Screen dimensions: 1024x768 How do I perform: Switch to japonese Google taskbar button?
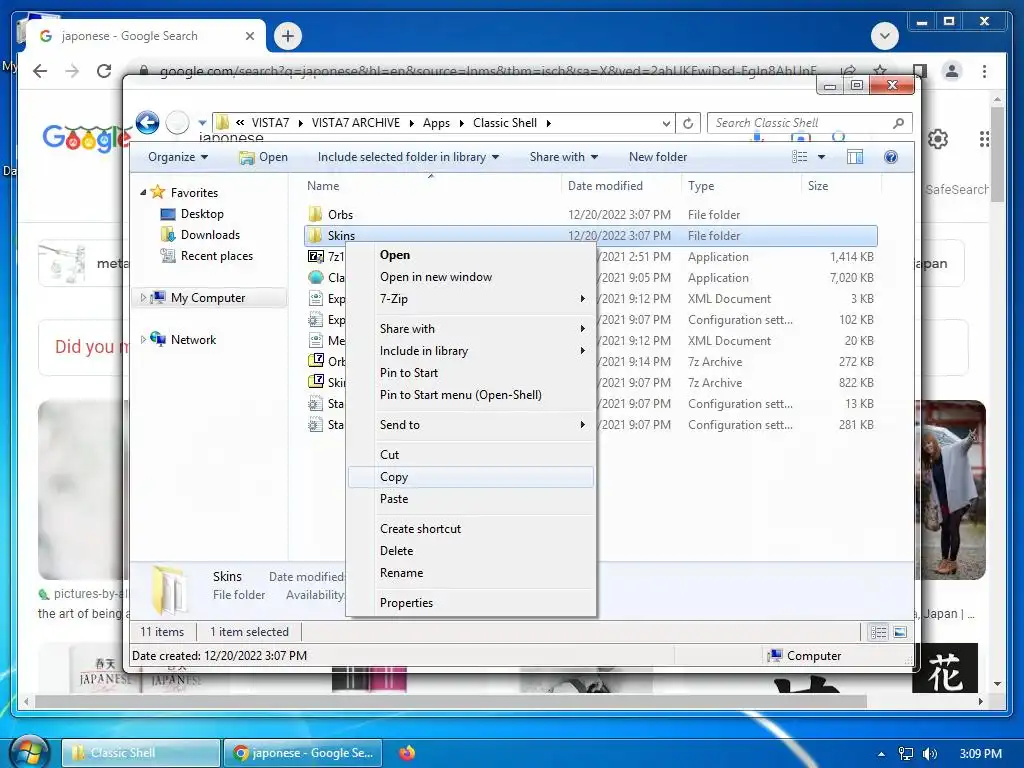303,753
